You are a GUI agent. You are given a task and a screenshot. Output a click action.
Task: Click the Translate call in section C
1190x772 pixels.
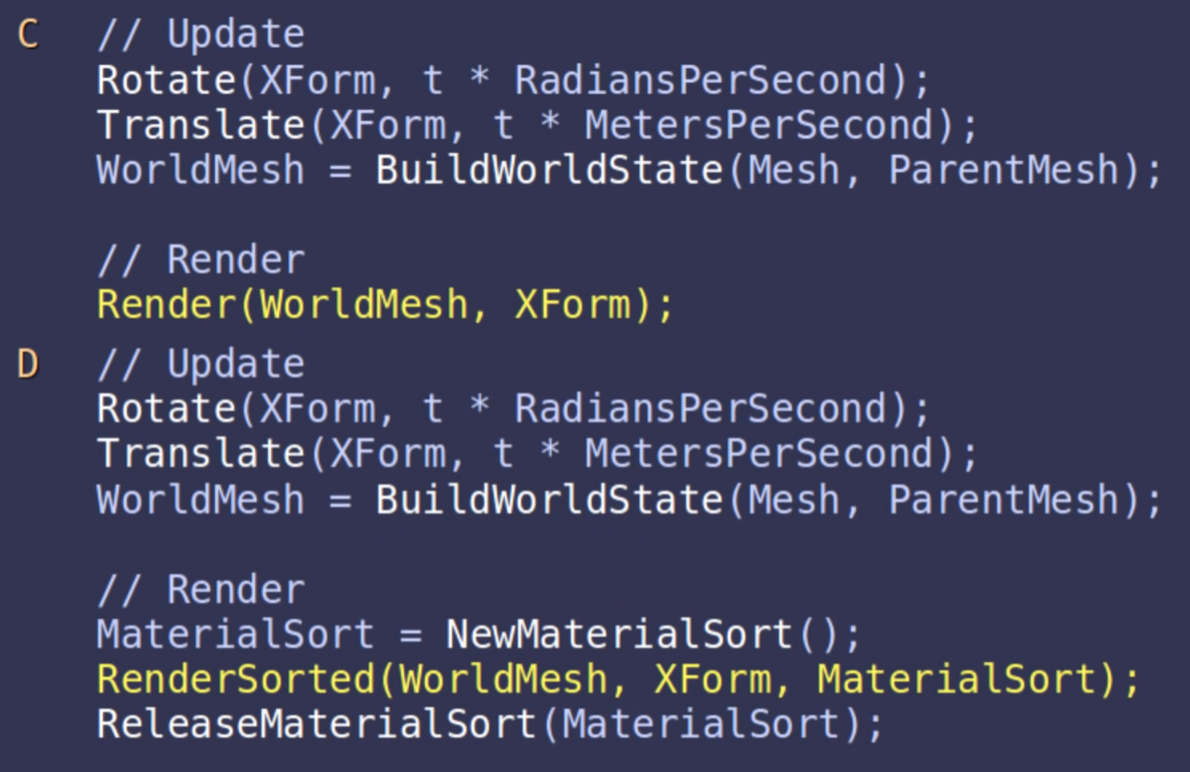[x=200, y=125]
